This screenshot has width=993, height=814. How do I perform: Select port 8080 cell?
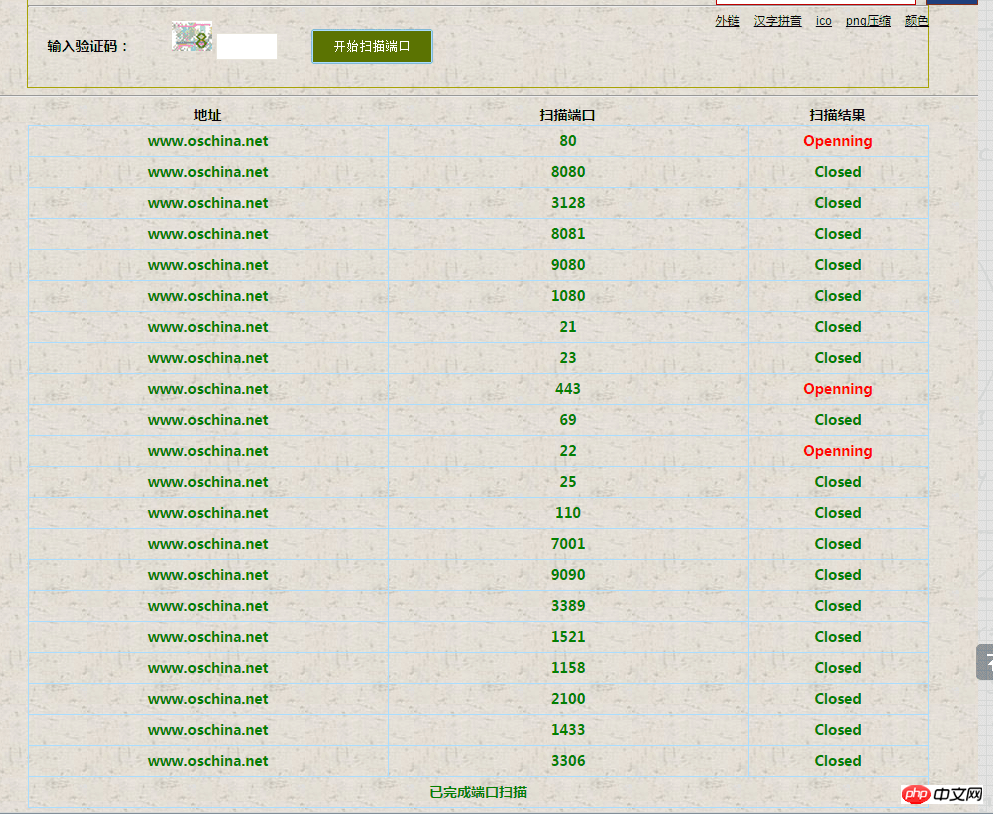[568, 172]
